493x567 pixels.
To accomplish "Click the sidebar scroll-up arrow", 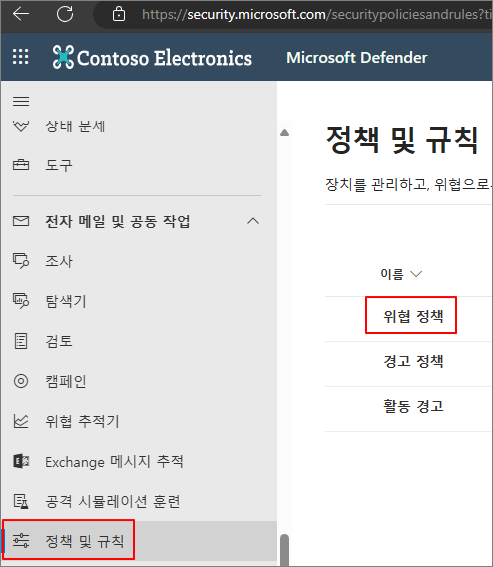I will tap(285, 133).
